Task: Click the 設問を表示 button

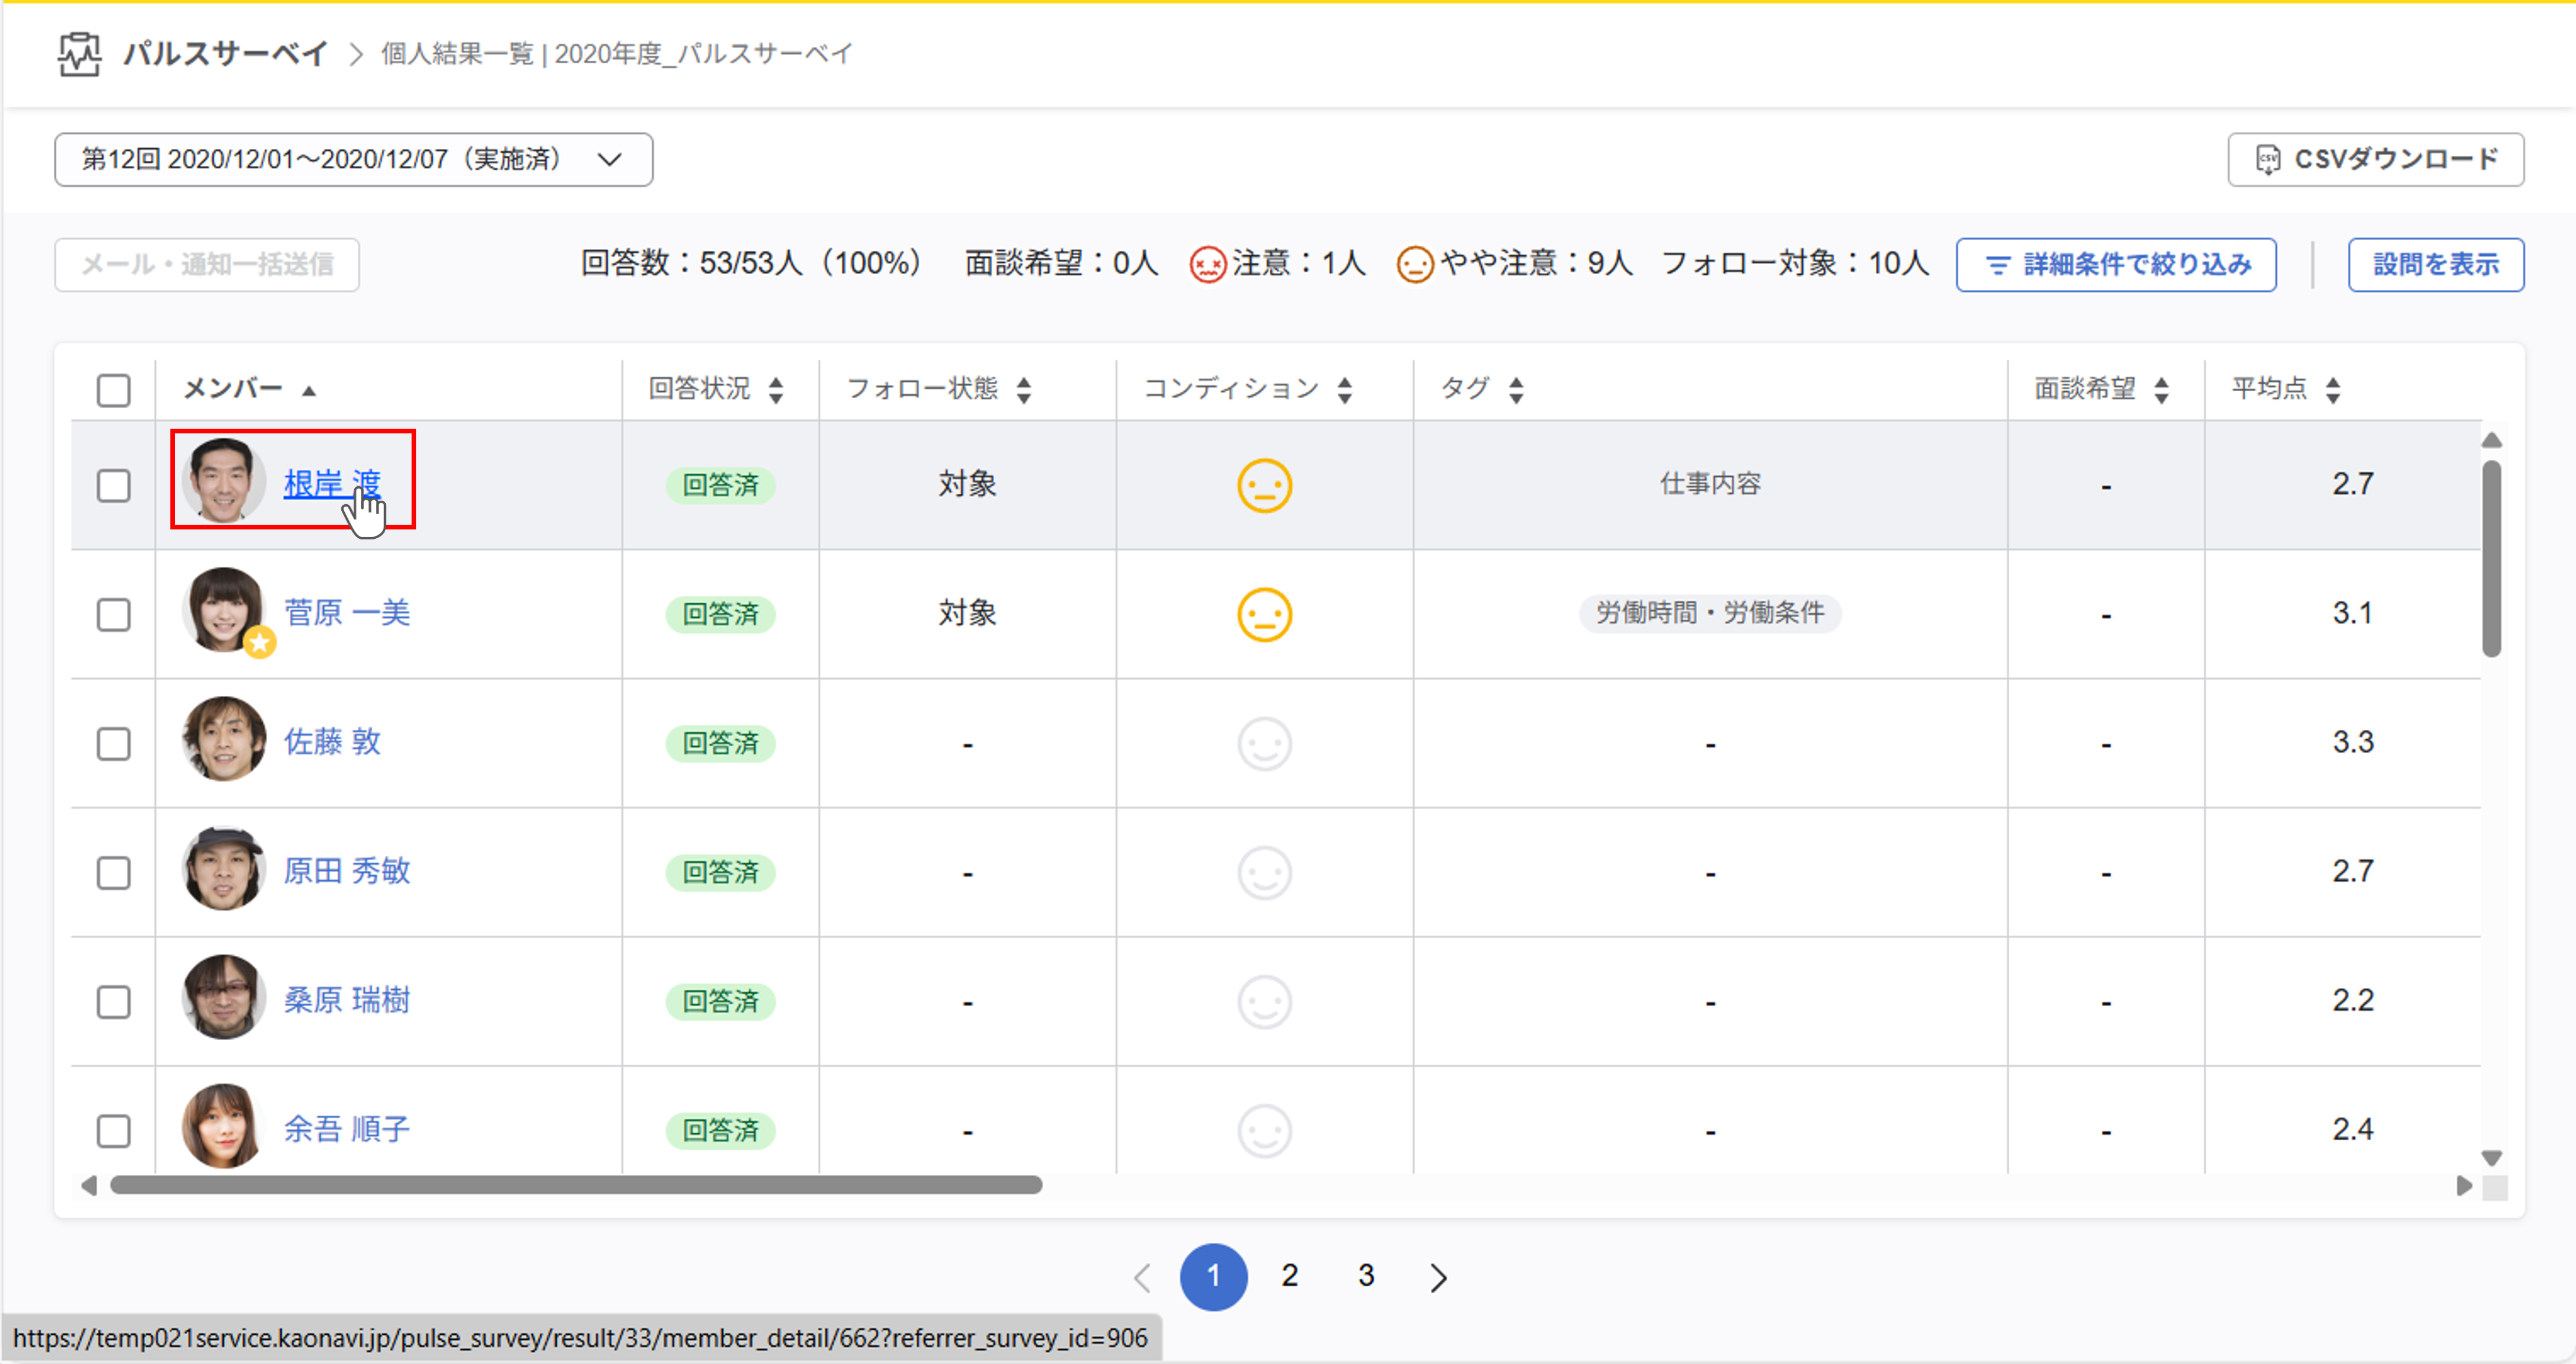Action: click(2435, 264)
